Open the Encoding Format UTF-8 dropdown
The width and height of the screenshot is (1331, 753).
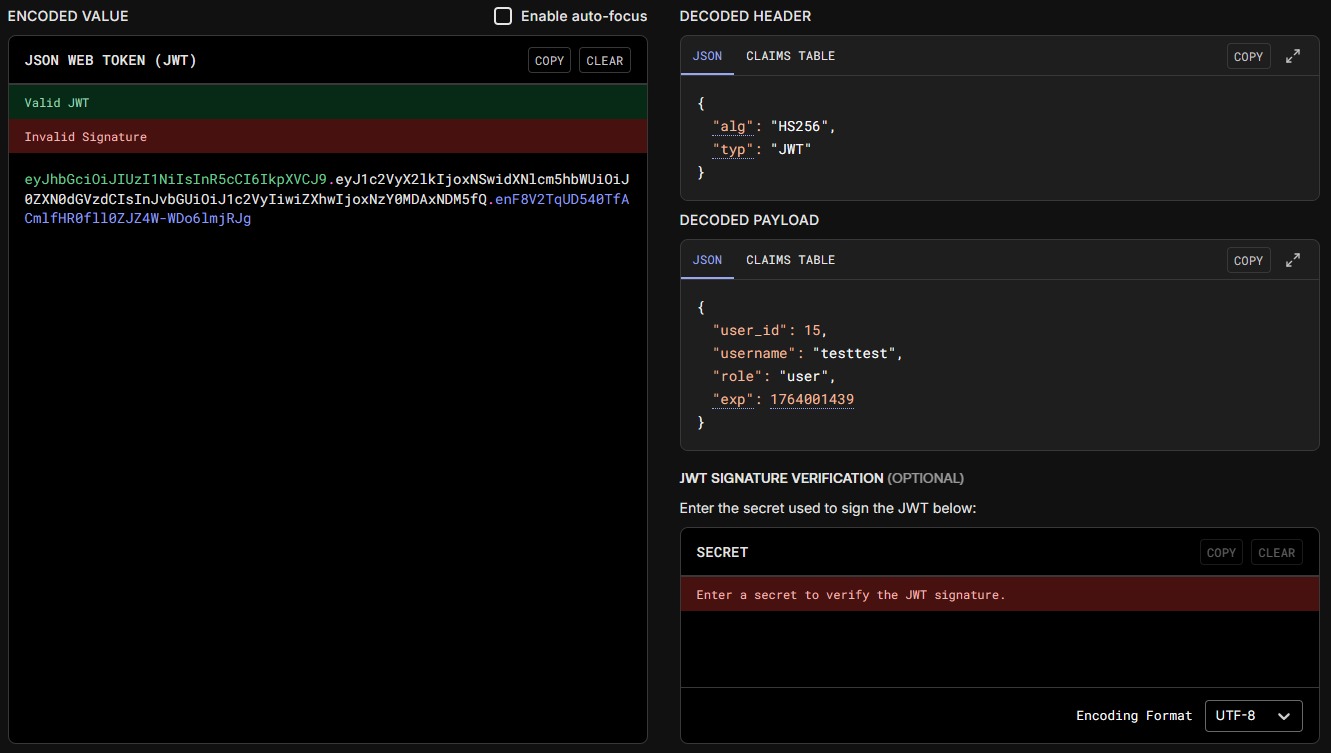(1254, 716)
